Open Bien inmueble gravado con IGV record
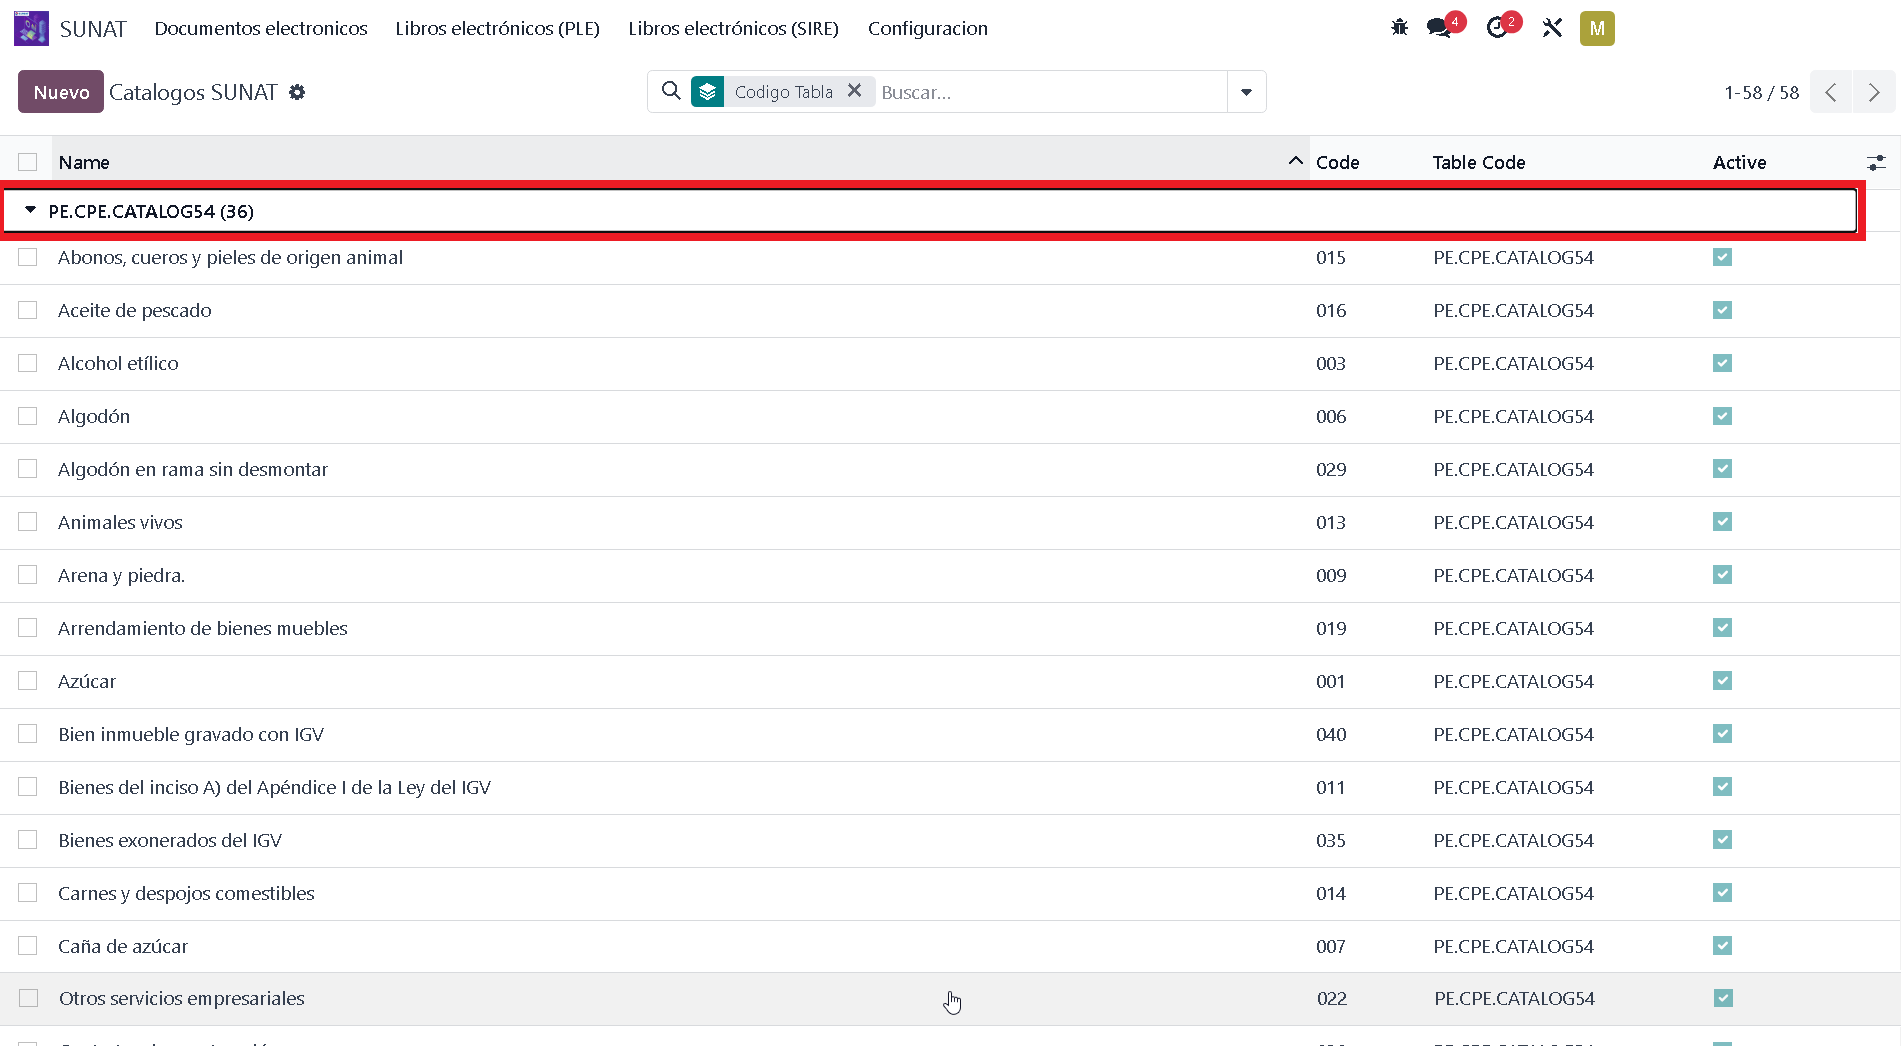The height and width of the screenshot is (1046, 1901). click(x=191, y=734)
